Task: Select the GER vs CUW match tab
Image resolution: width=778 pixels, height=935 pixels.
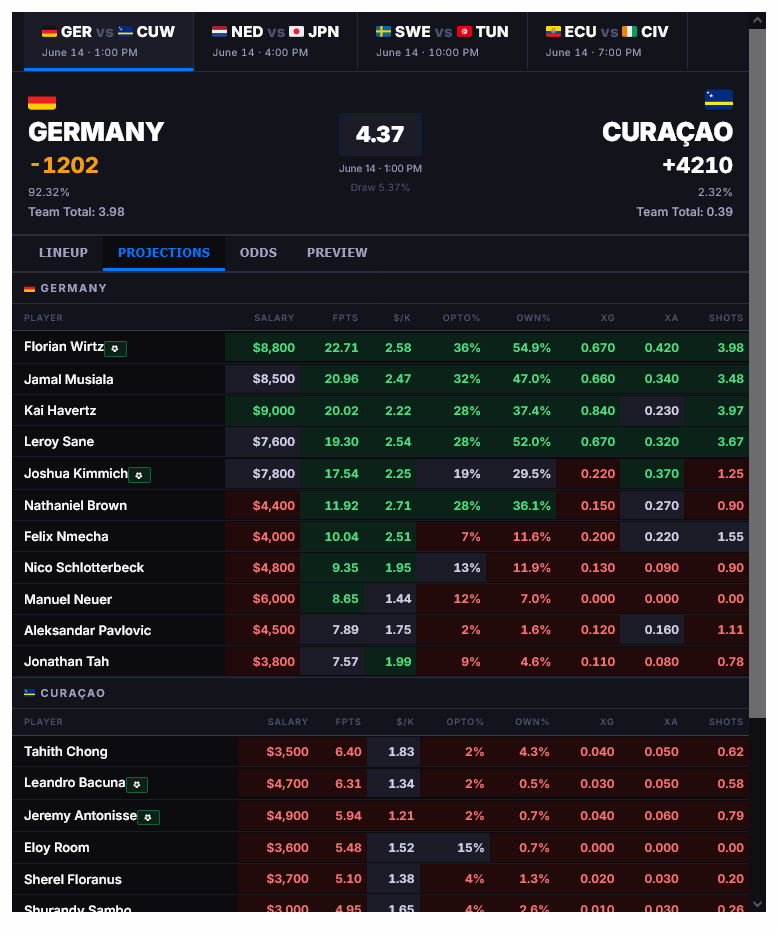Action: 109,41
